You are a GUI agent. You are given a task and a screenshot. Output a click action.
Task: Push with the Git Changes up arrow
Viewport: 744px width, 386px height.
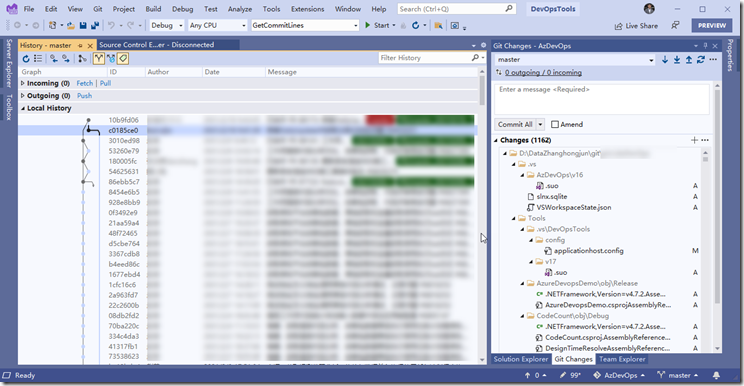pos(689,59)
